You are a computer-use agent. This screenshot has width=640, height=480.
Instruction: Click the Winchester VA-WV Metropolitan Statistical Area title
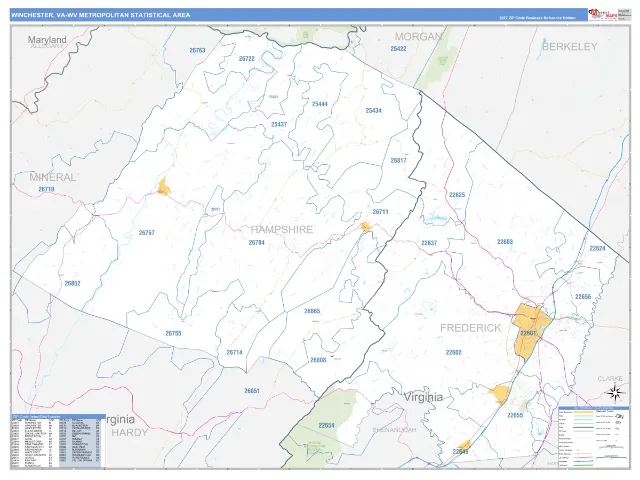click(100, 15)
